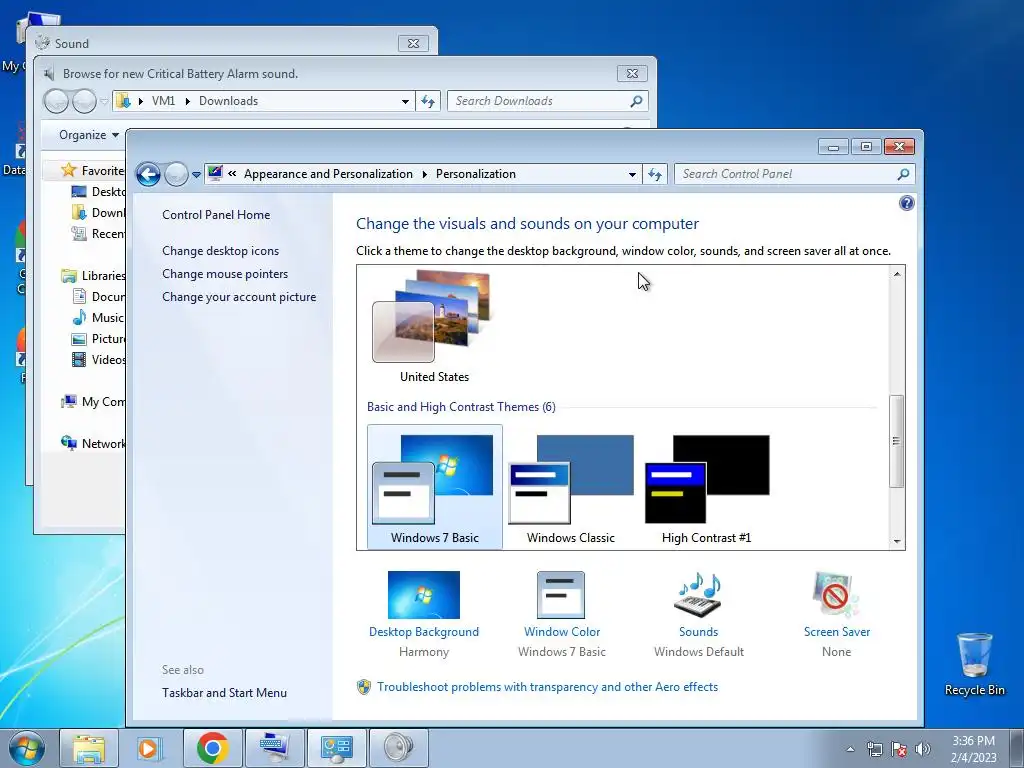Open Control Panel Home
Viewport: 1024px width, 768px height.
(216, 215)
